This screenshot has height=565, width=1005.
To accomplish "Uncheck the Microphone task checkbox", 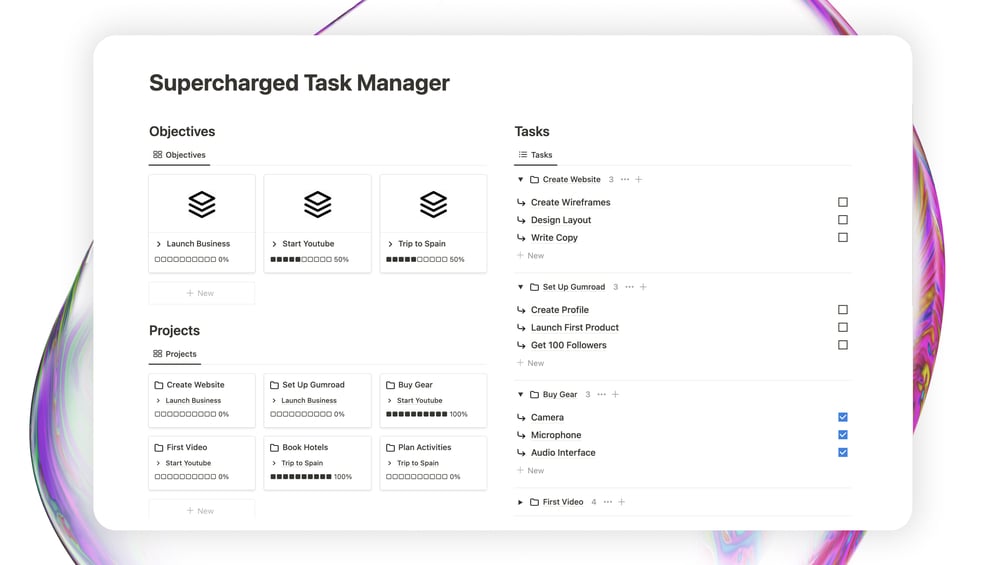I will click(843, 435).
